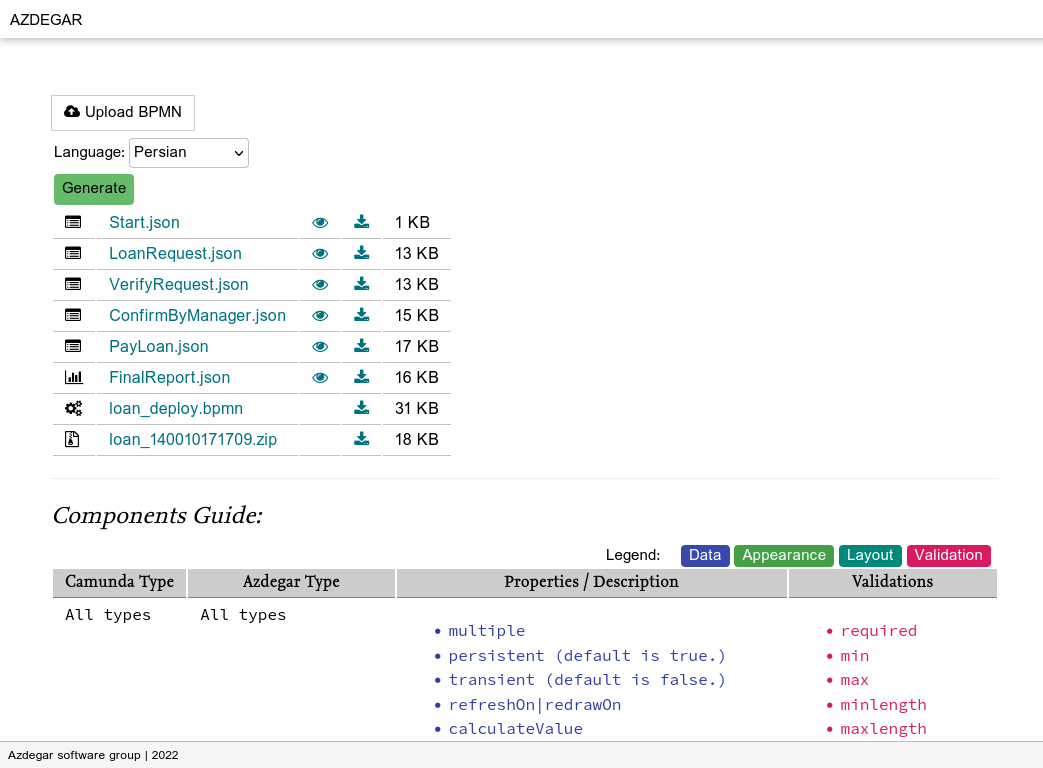Open the PayLoan.json link
The width and height of the screenshot is (1043, 768).
coord(159,346)
